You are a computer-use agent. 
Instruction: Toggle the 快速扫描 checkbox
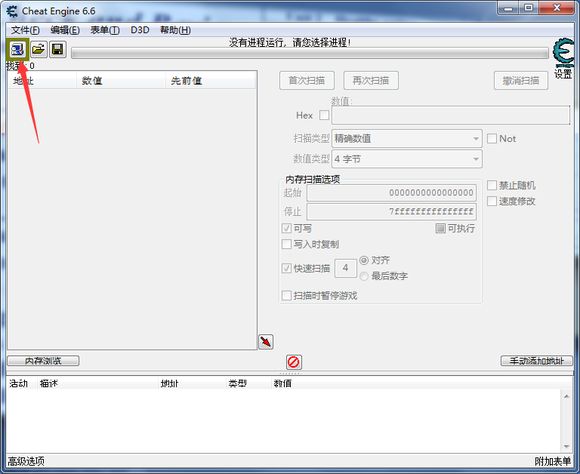pos(286,268)
